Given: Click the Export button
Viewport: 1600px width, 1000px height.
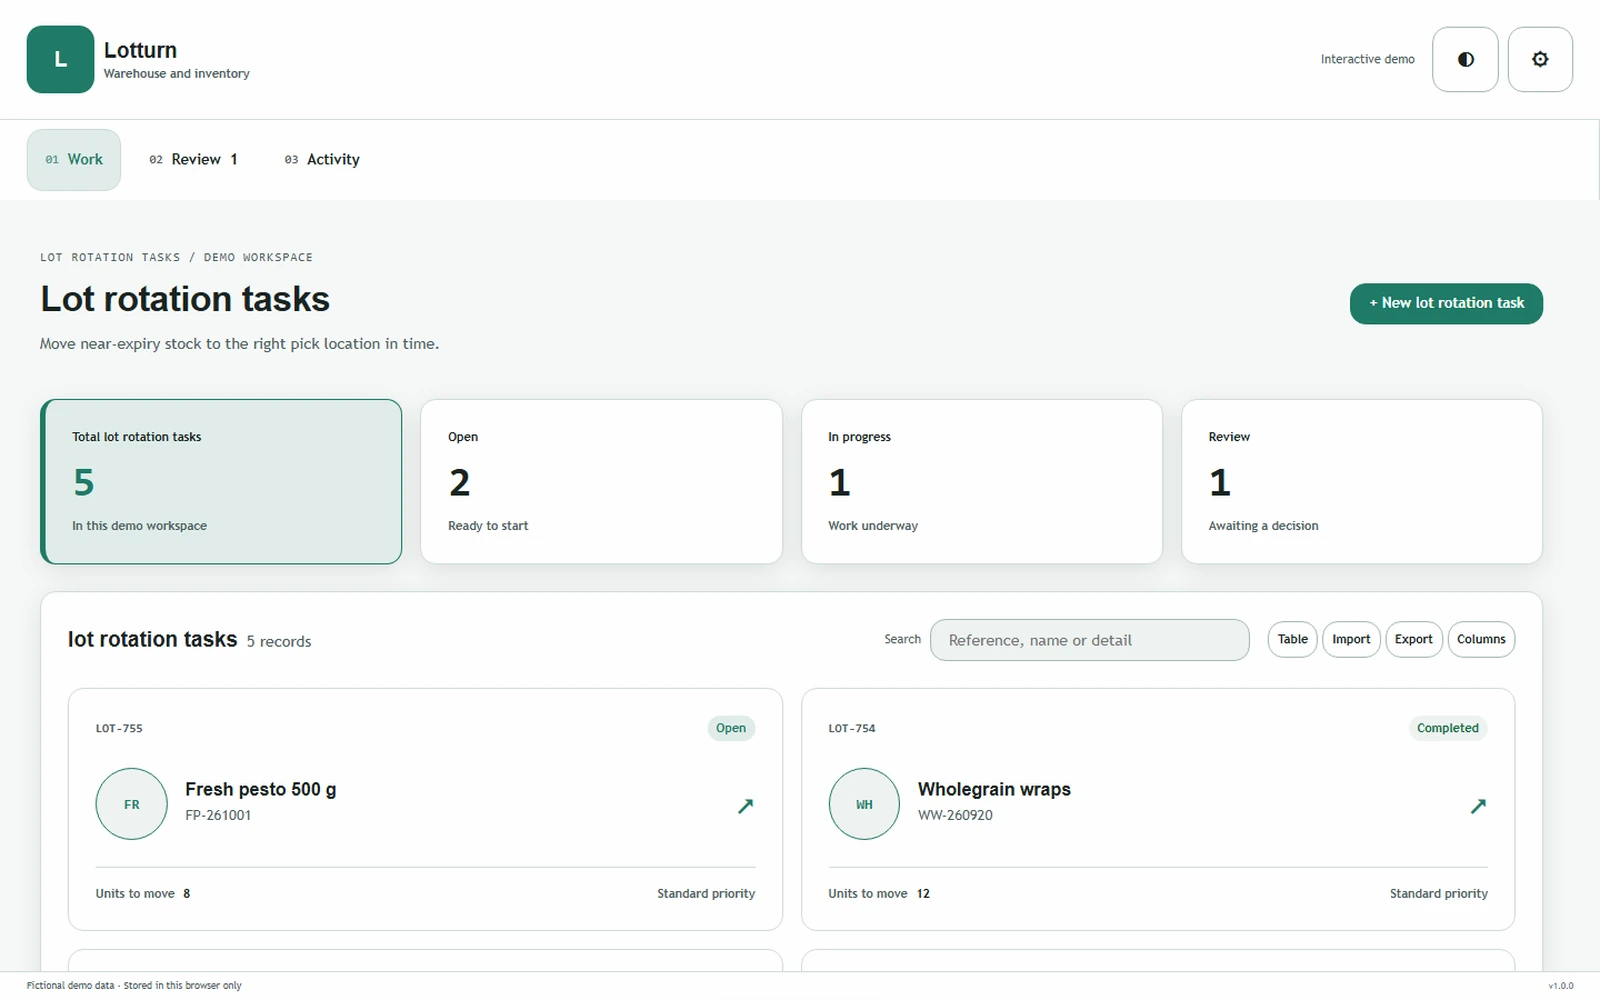Looking at the screenshot, I should (x=1414, y=639).
